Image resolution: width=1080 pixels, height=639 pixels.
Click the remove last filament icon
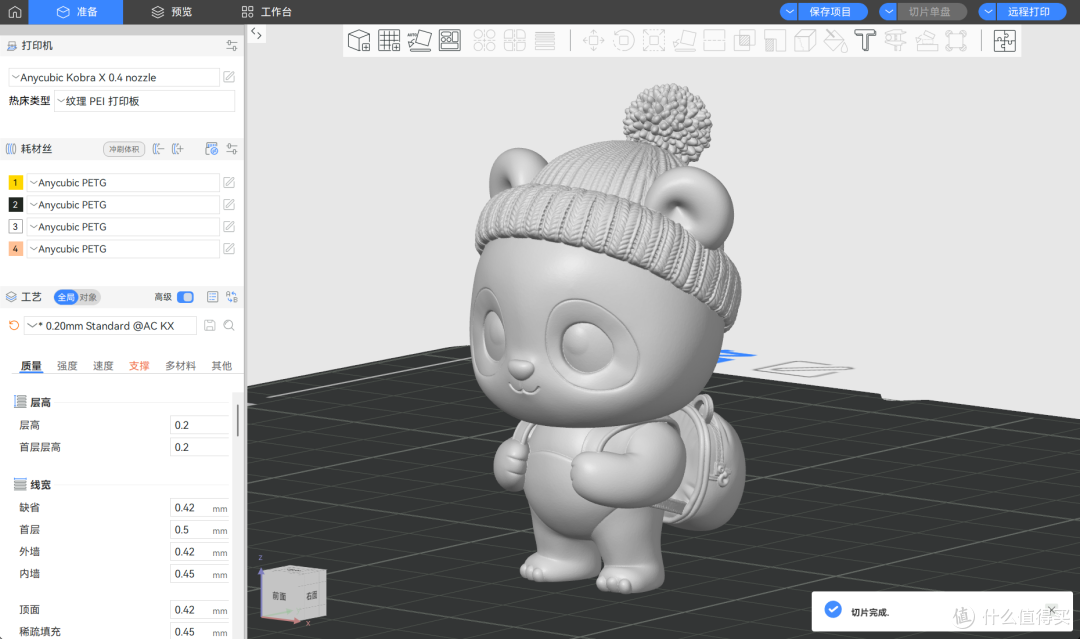[158, 149]
